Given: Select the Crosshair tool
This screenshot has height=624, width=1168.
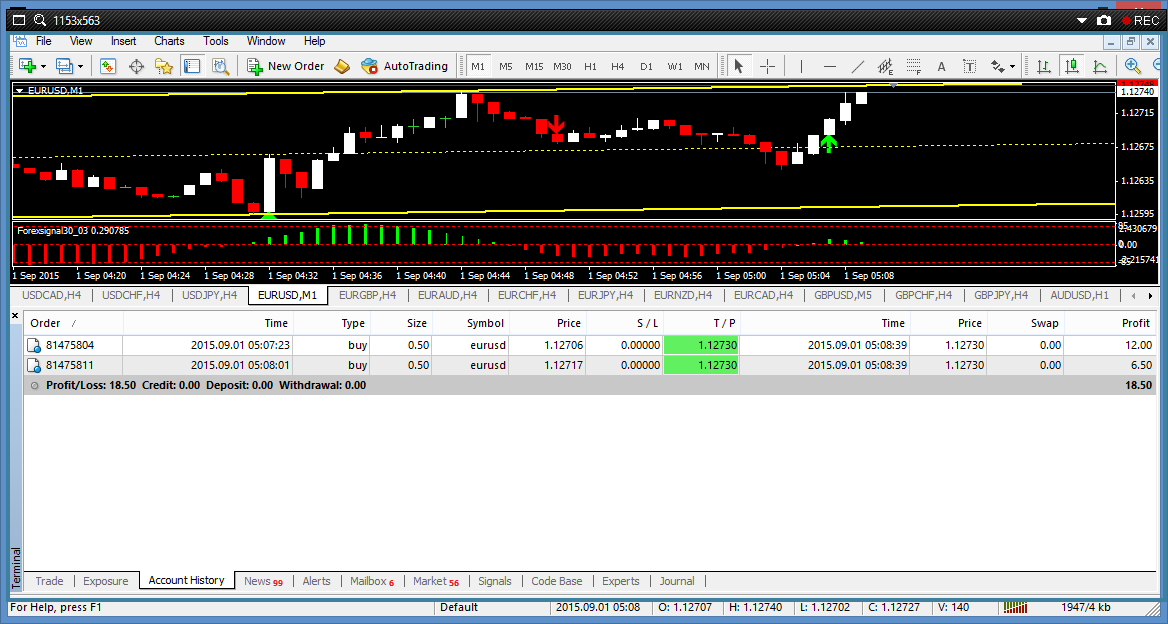Looking at the screenshot, I should [767, 66].
